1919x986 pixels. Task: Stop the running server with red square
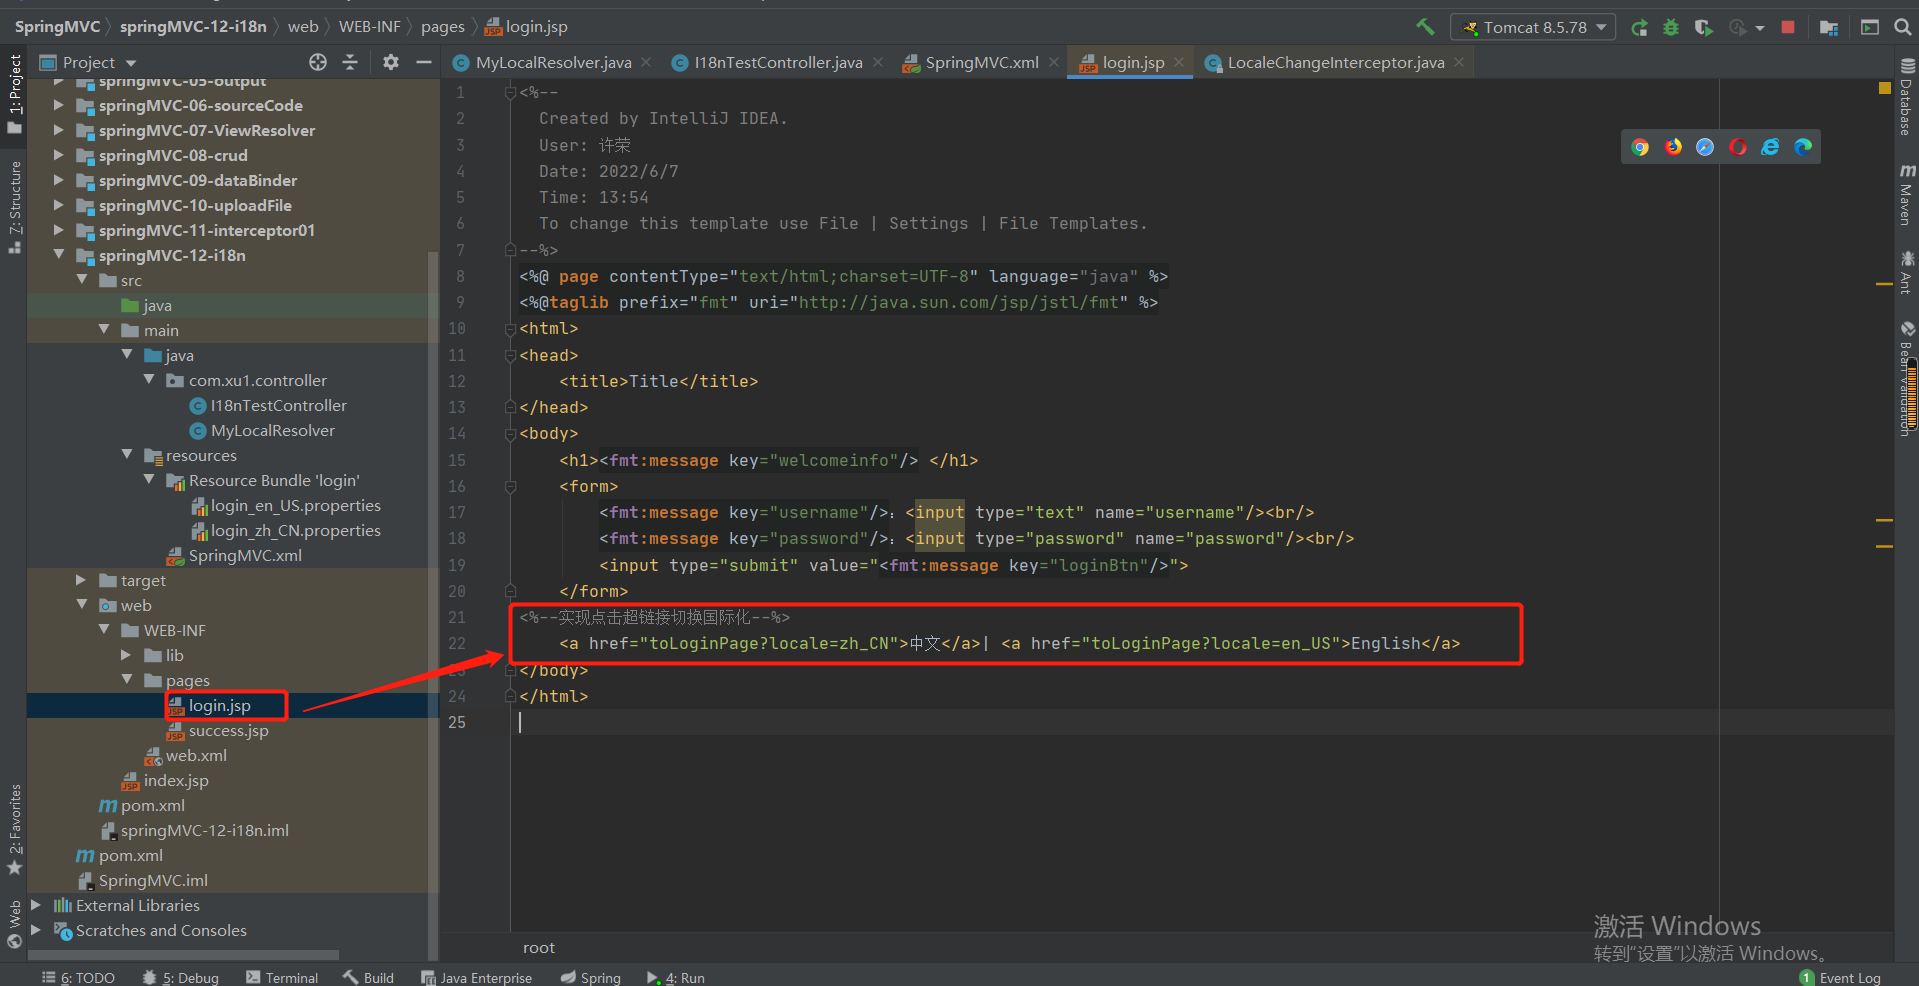[x=1788, y=27]
